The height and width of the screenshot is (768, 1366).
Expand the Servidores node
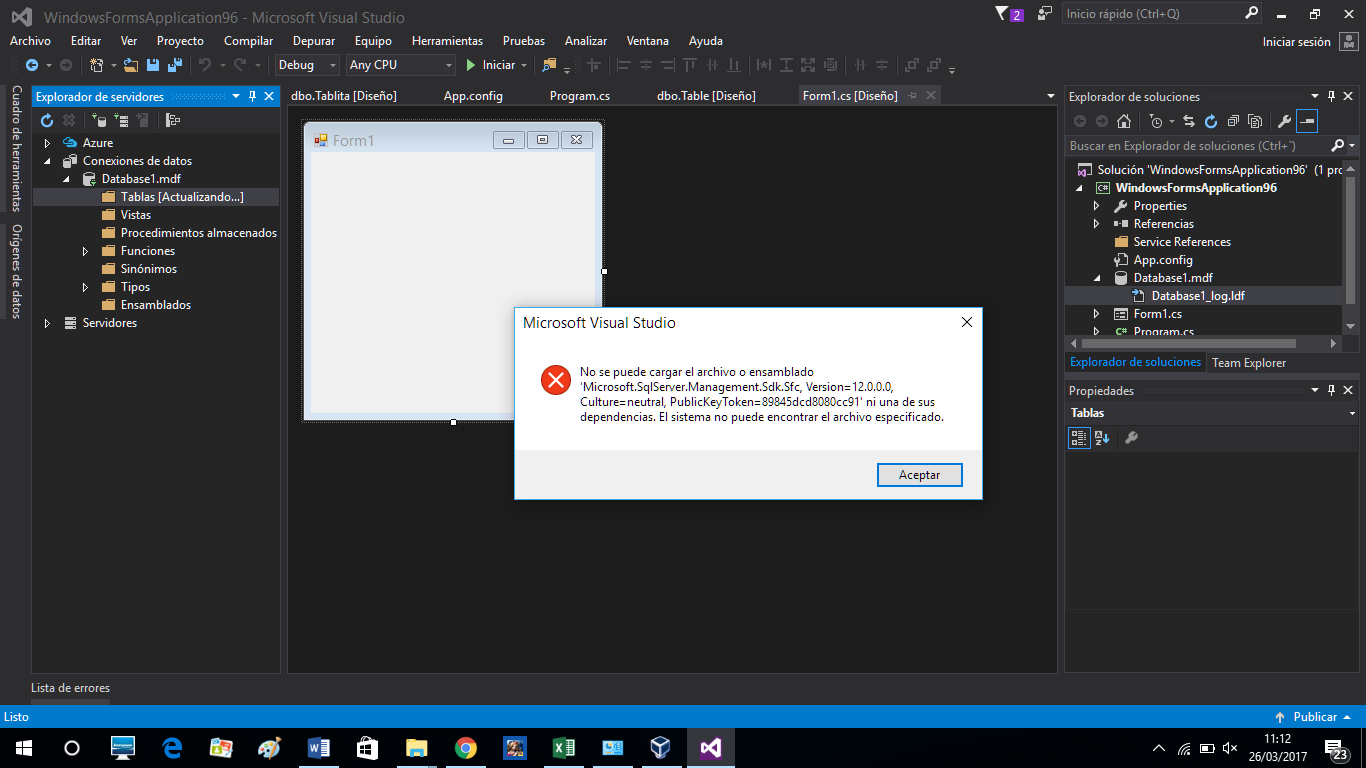coord(47,323)
